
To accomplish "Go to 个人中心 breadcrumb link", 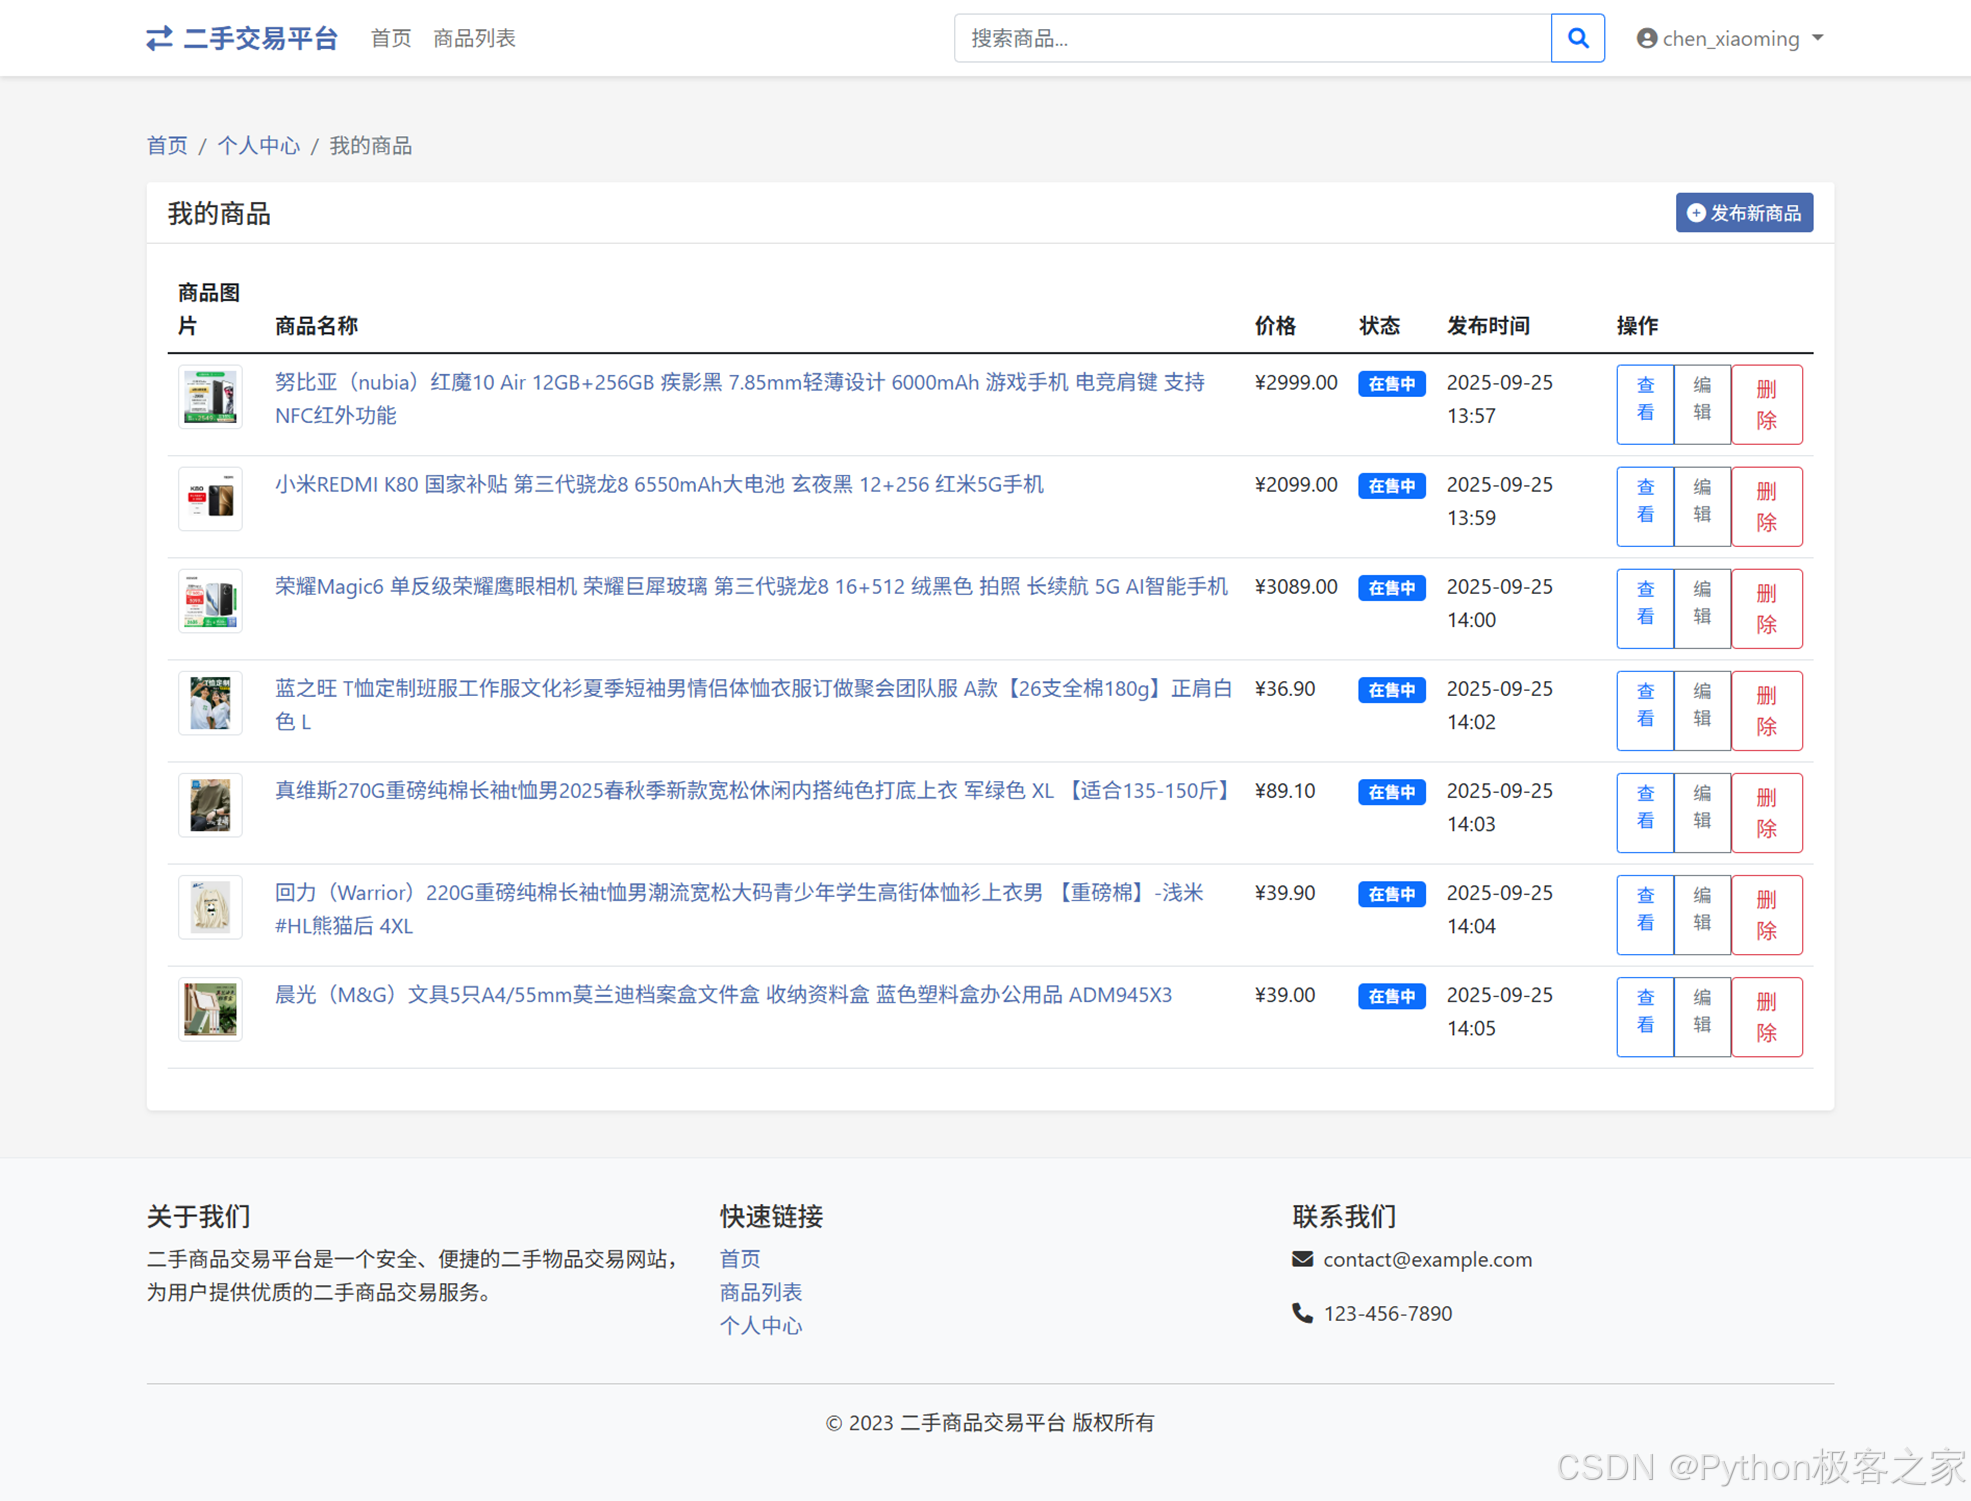I will (x=258, y=146).
